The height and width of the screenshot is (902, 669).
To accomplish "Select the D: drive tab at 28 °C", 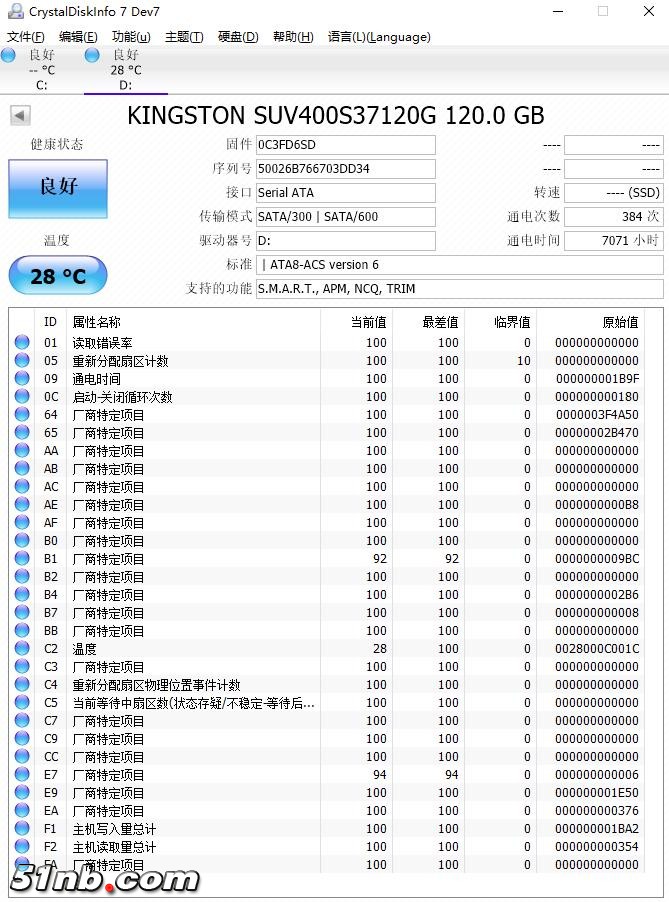I will click(126, 70).
